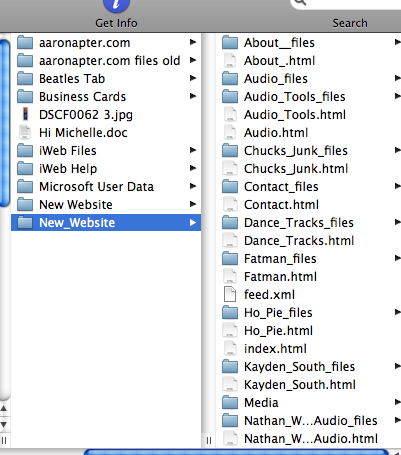This screenshot has height=455, width=401.
Task: Select the Kayden_South.html file name
Action: [300, 385]
